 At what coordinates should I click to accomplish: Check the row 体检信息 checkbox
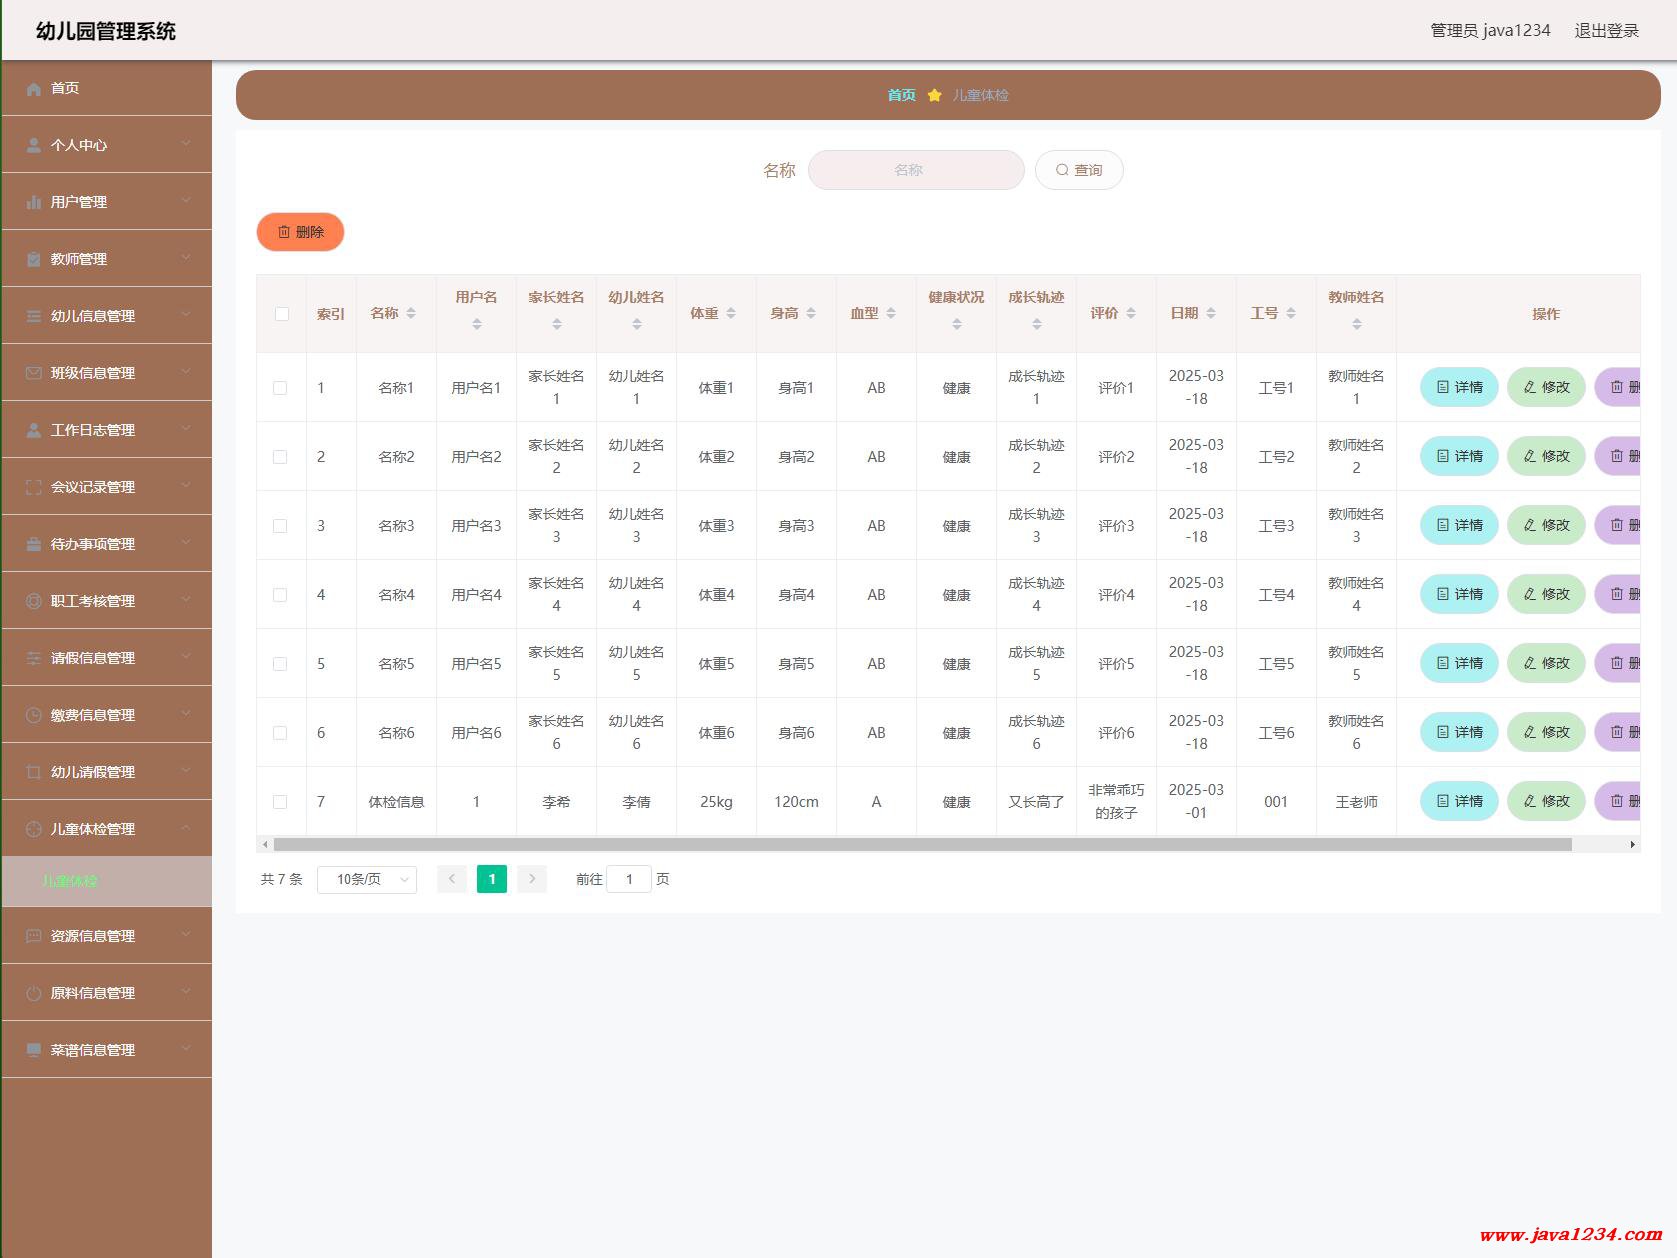[280, 802]
